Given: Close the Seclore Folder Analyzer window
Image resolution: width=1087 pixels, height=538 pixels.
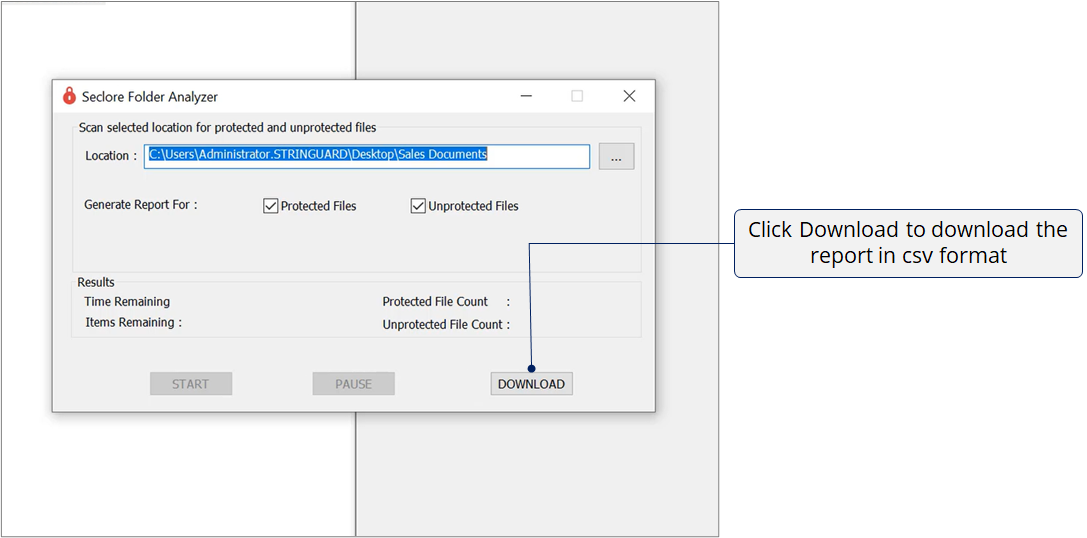Looking at the screenshot, I should pos(629,96).
